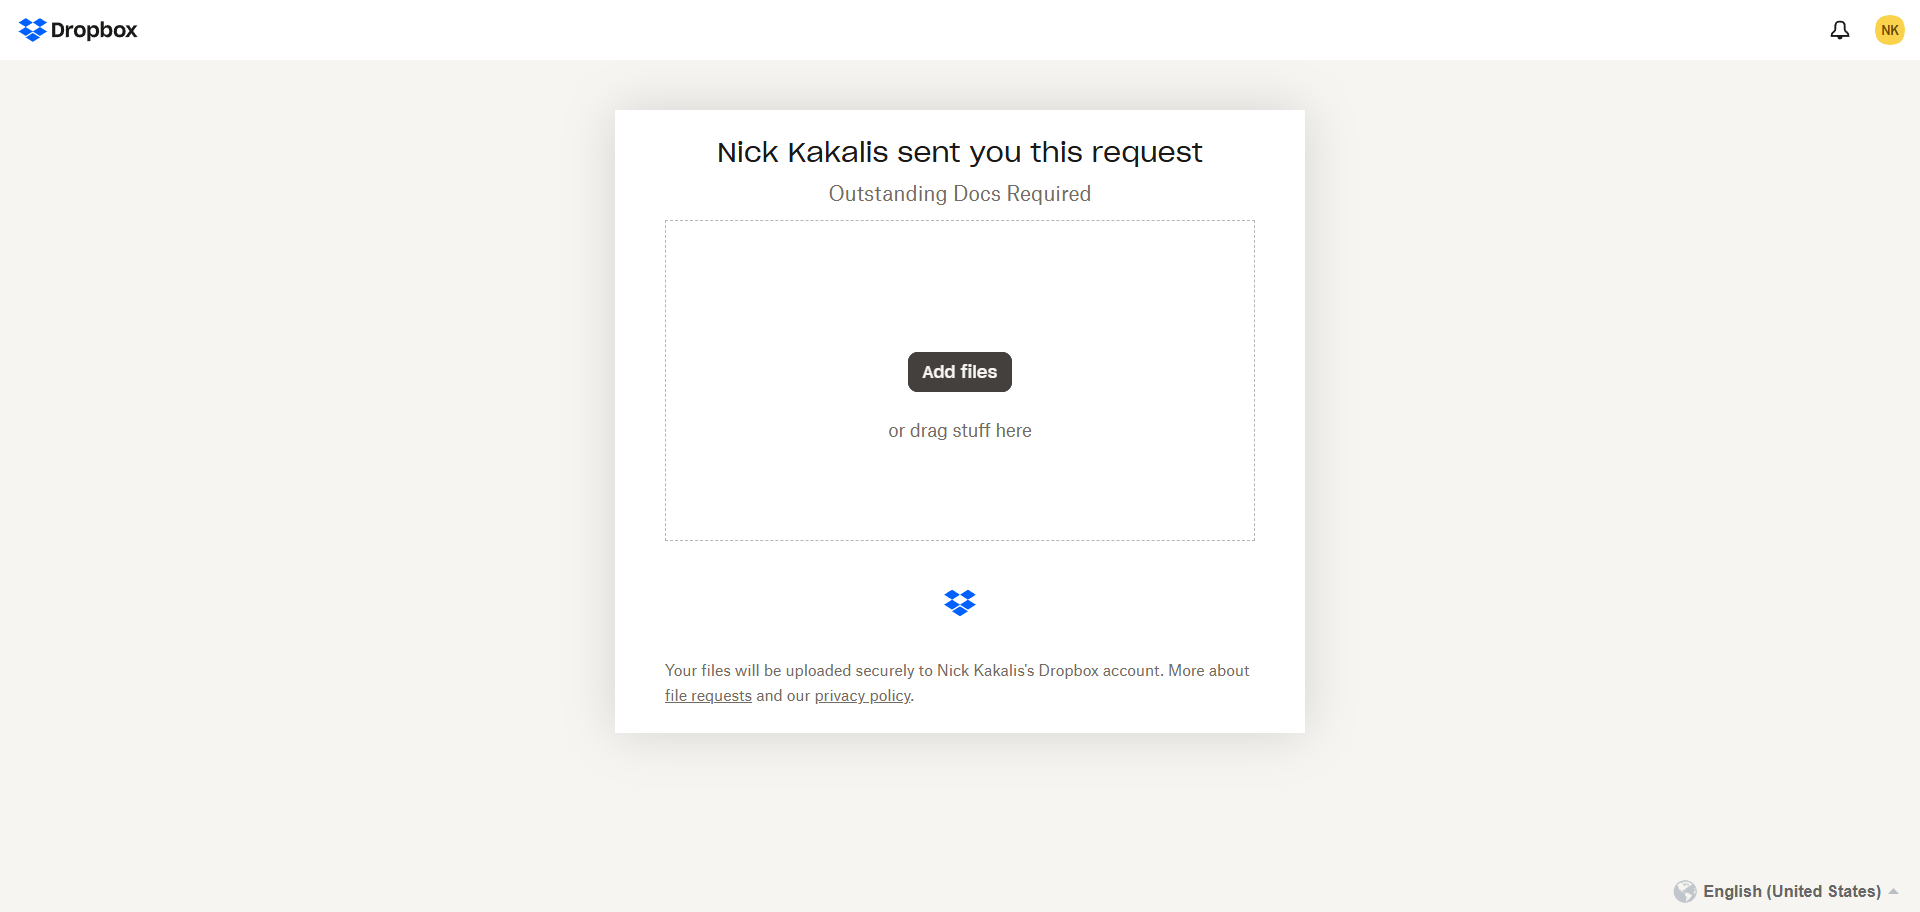Open the English (United States) language dropdown
The width and height of the screenshot is (1920, 912).
pos(1791,891)
